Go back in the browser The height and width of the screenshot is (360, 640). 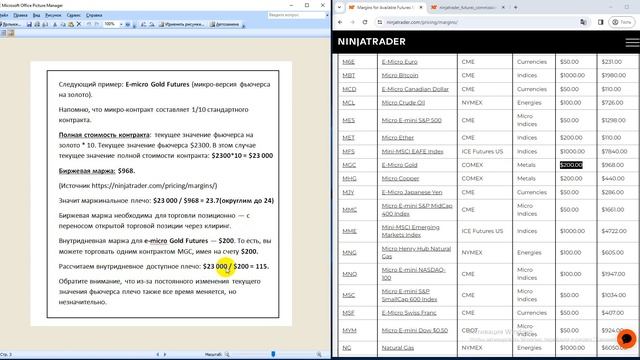point(340,22)
